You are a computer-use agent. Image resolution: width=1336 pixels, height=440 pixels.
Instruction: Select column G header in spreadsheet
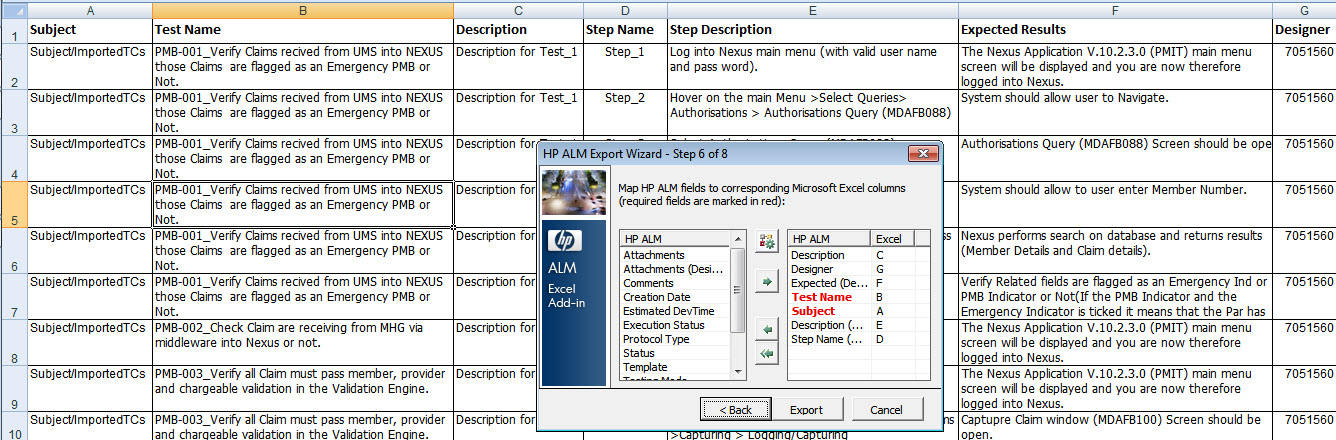click(1304, 9)
